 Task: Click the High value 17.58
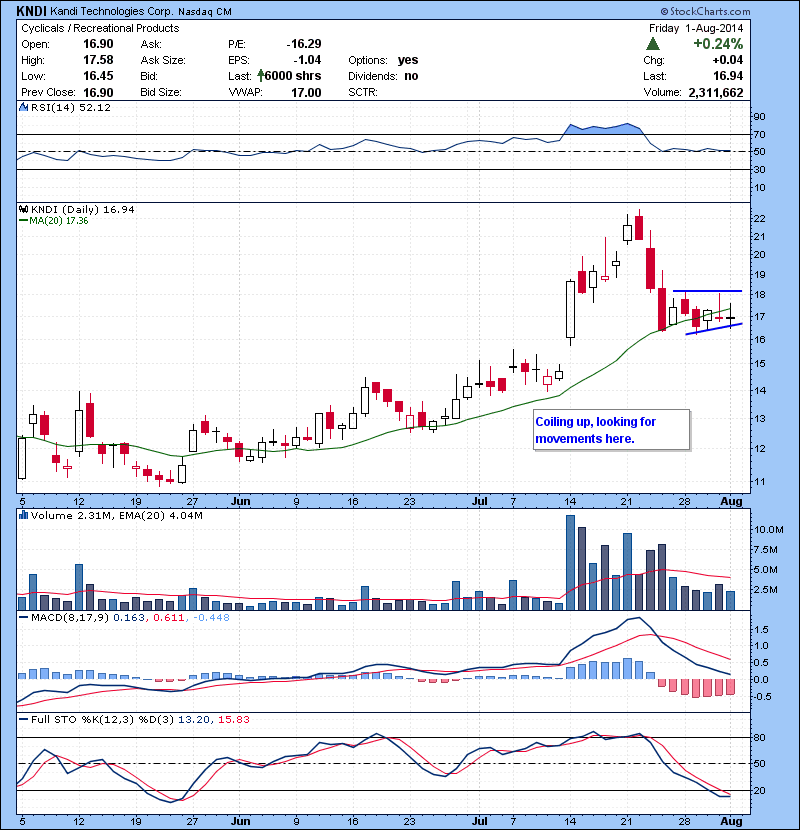(x=98, y=60)
